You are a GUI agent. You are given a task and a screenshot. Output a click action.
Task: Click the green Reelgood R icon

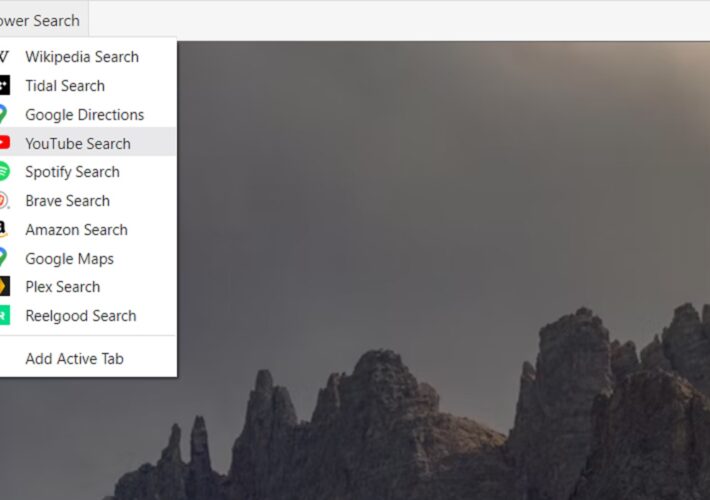coord(5,316)
